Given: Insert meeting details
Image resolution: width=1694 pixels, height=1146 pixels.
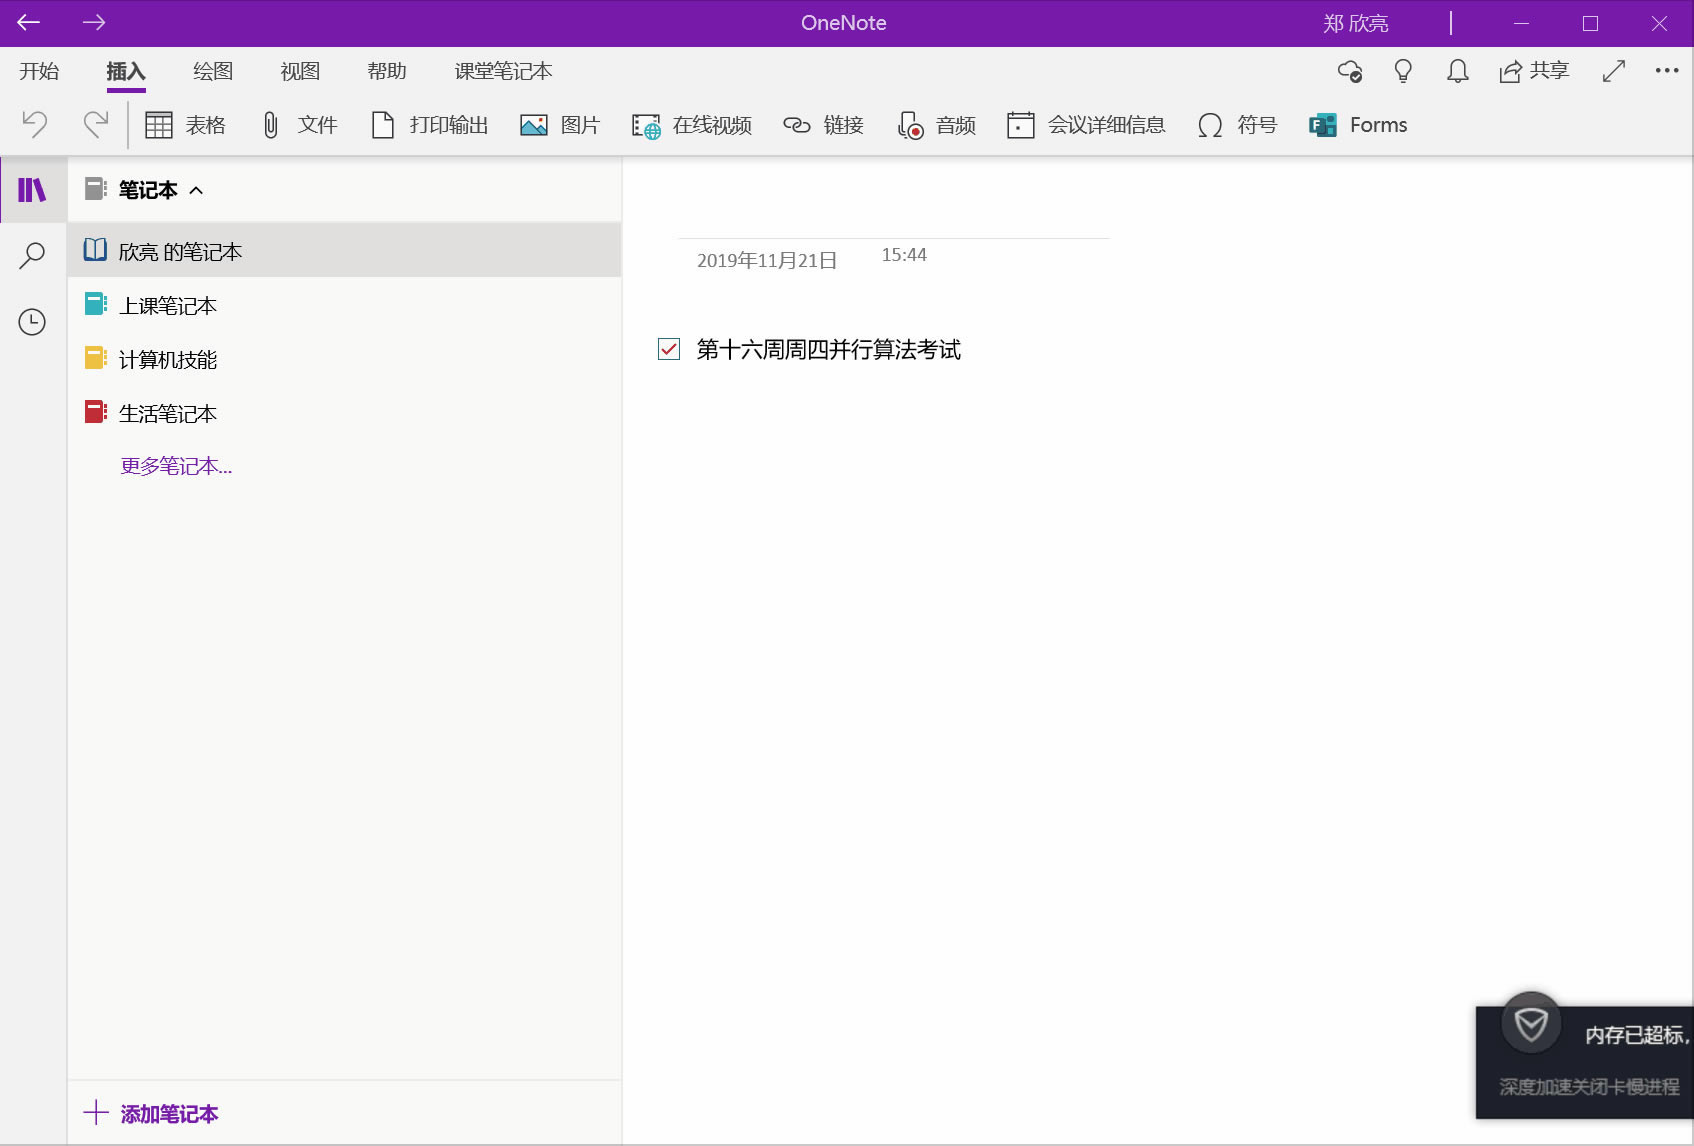Looking at the screenshot, I should [1086, 124].
